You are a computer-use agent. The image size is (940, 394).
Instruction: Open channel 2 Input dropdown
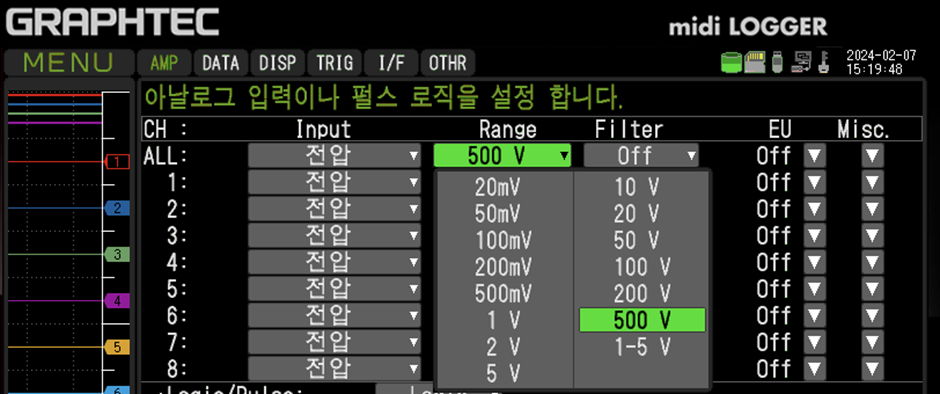point(335,209)
